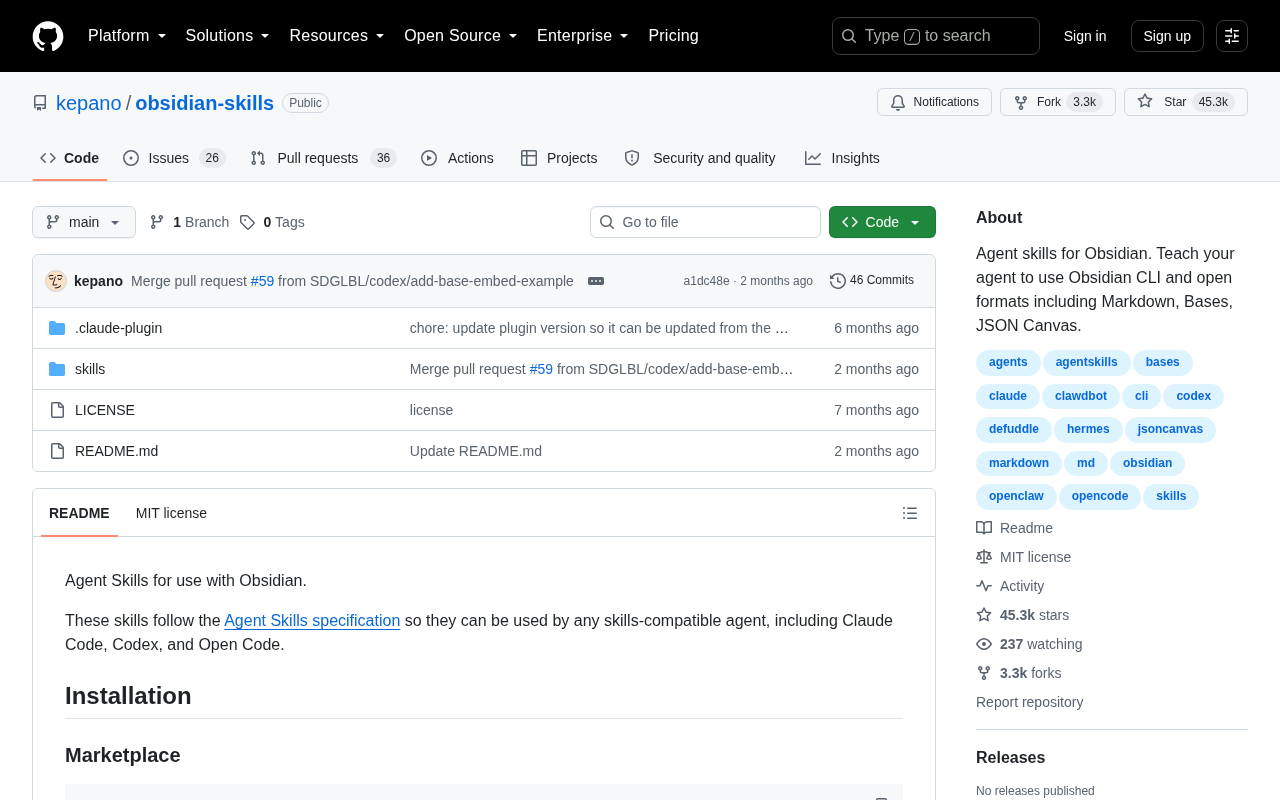
Task: Click the skills folder icon
Action: (57, 369)
